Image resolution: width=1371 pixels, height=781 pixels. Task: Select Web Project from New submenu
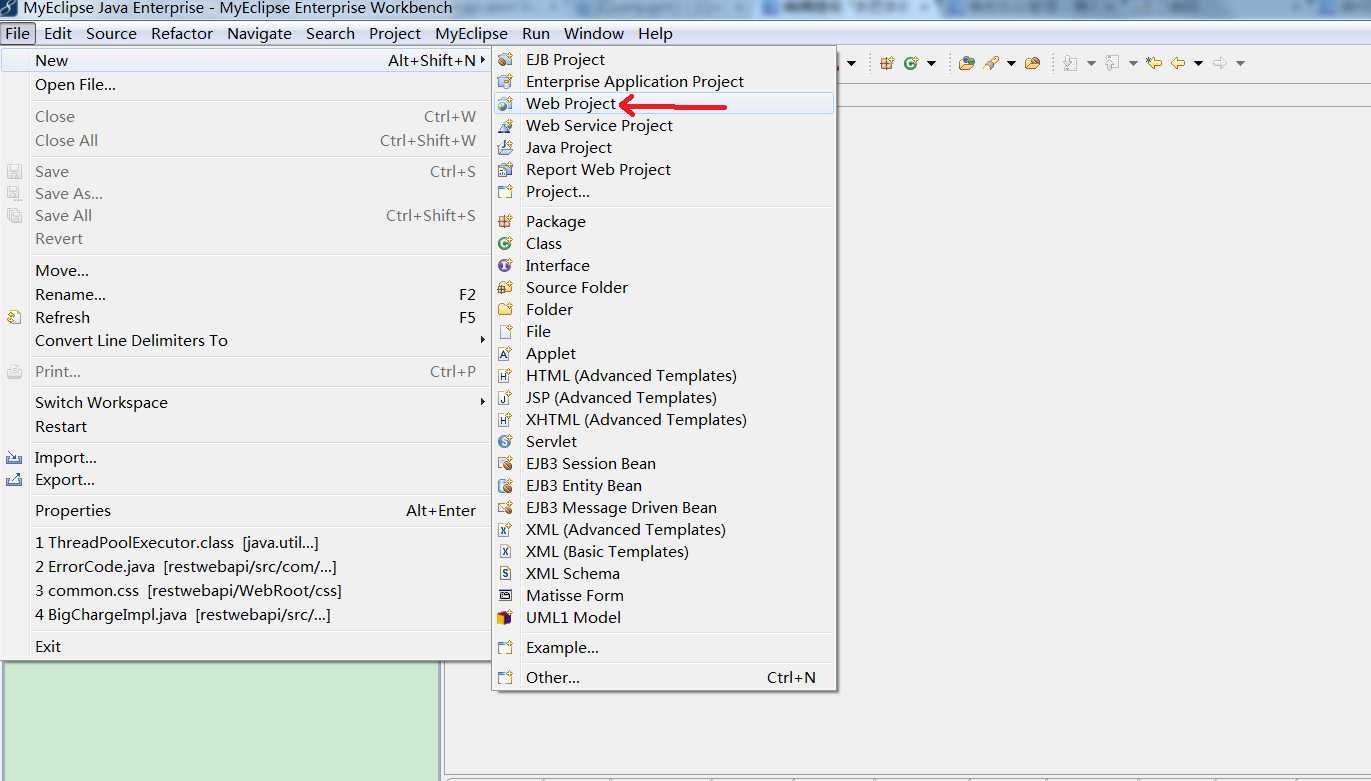[x=664, y=103]
